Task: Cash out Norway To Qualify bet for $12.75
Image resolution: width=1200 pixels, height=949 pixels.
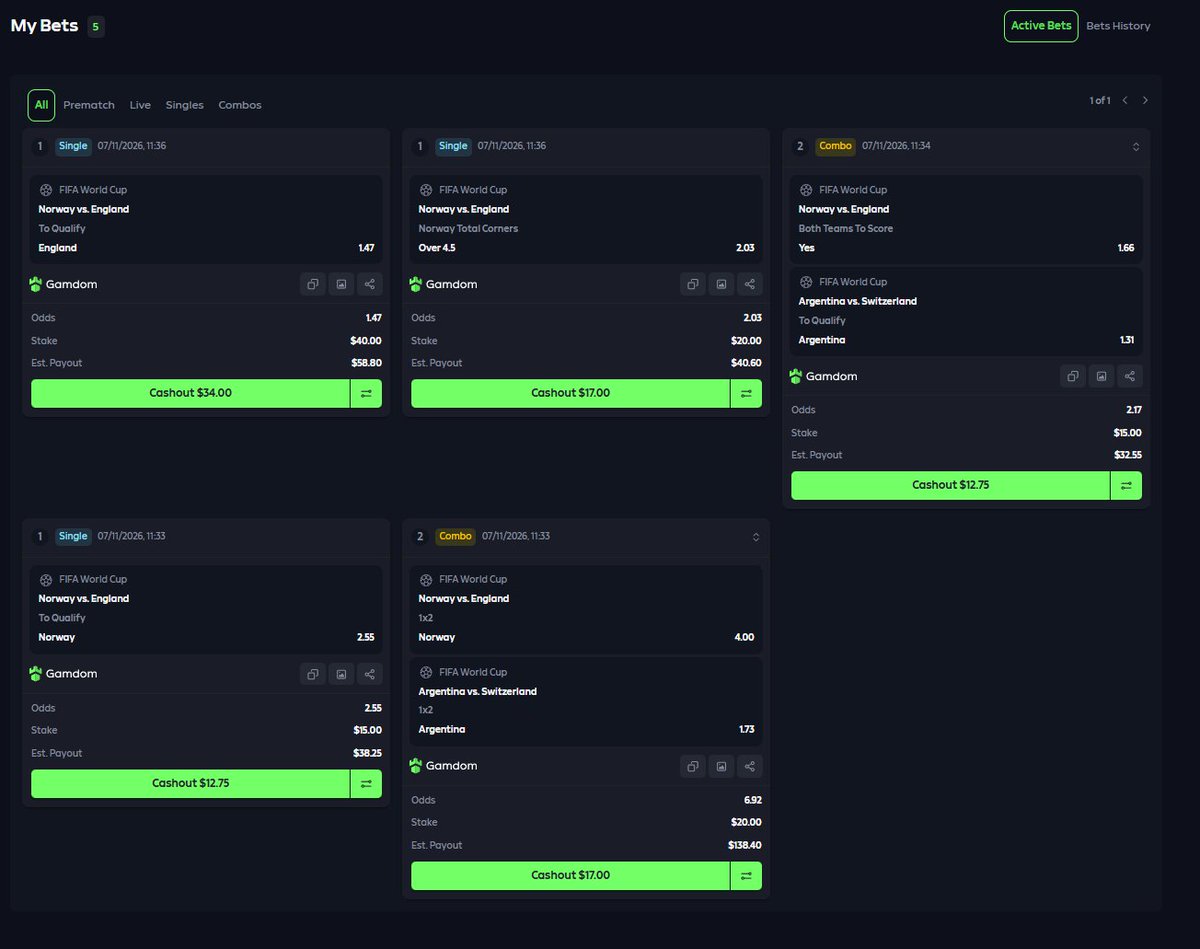Action: [190, 783]
